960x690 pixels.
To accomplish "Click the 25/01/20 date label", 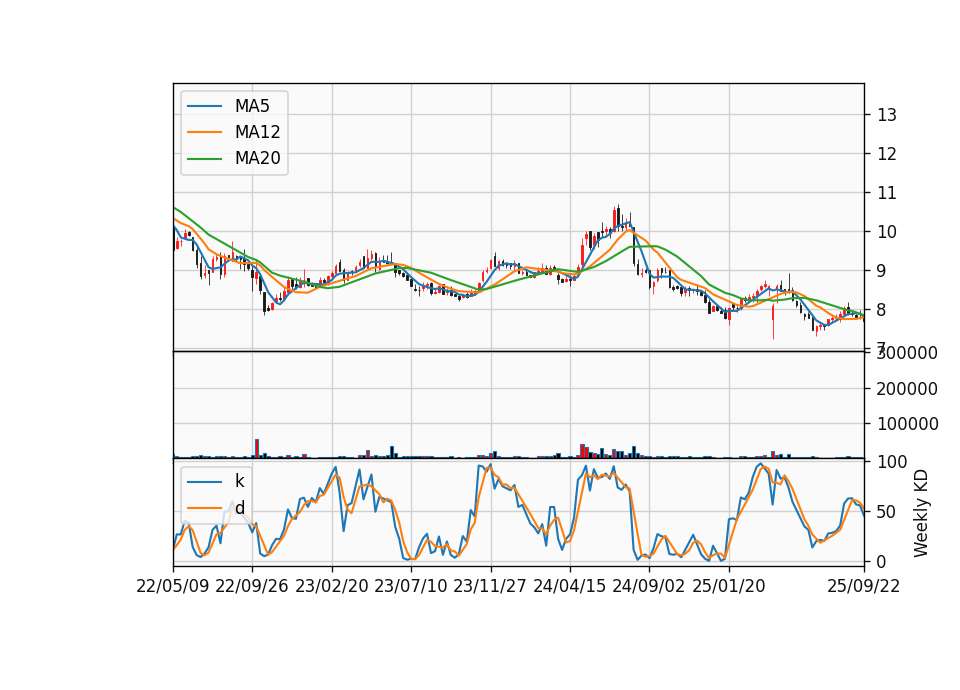I will 729,586.
